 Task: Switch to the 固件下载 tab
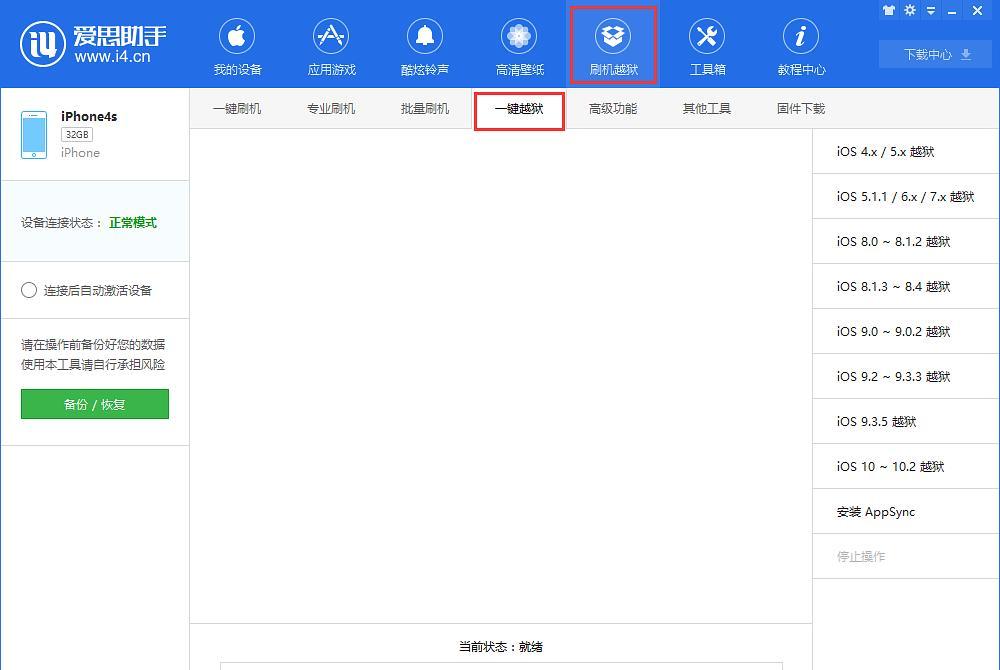[801, 109]
